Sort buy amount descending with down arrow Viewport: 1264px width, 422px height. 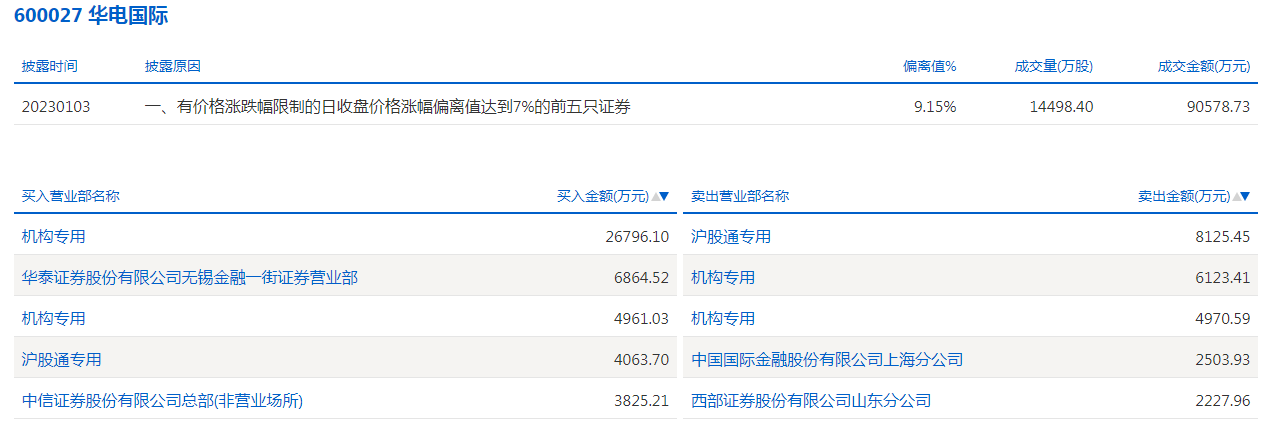pos(664,196)
